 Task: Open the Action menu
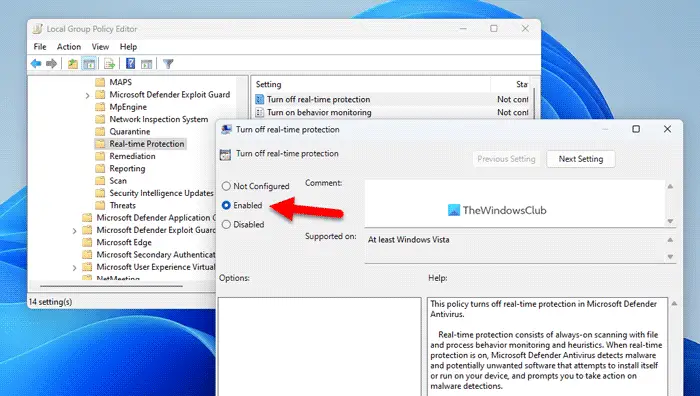click(69, 46)
